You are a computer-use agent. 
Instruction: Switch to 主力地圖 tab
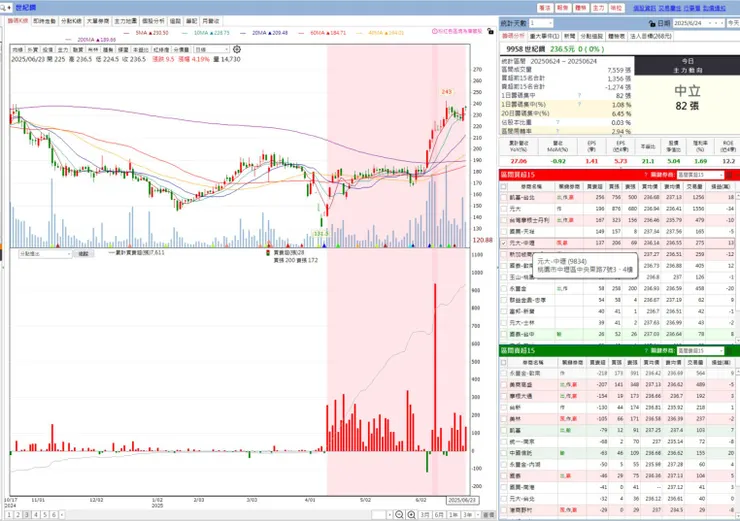point(126,21)
